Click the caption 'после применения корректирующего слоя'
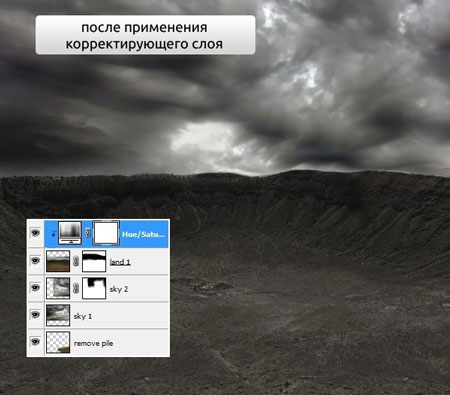This screenshot has height=395, width=450. pyautogui.click(x=144, y=35)
